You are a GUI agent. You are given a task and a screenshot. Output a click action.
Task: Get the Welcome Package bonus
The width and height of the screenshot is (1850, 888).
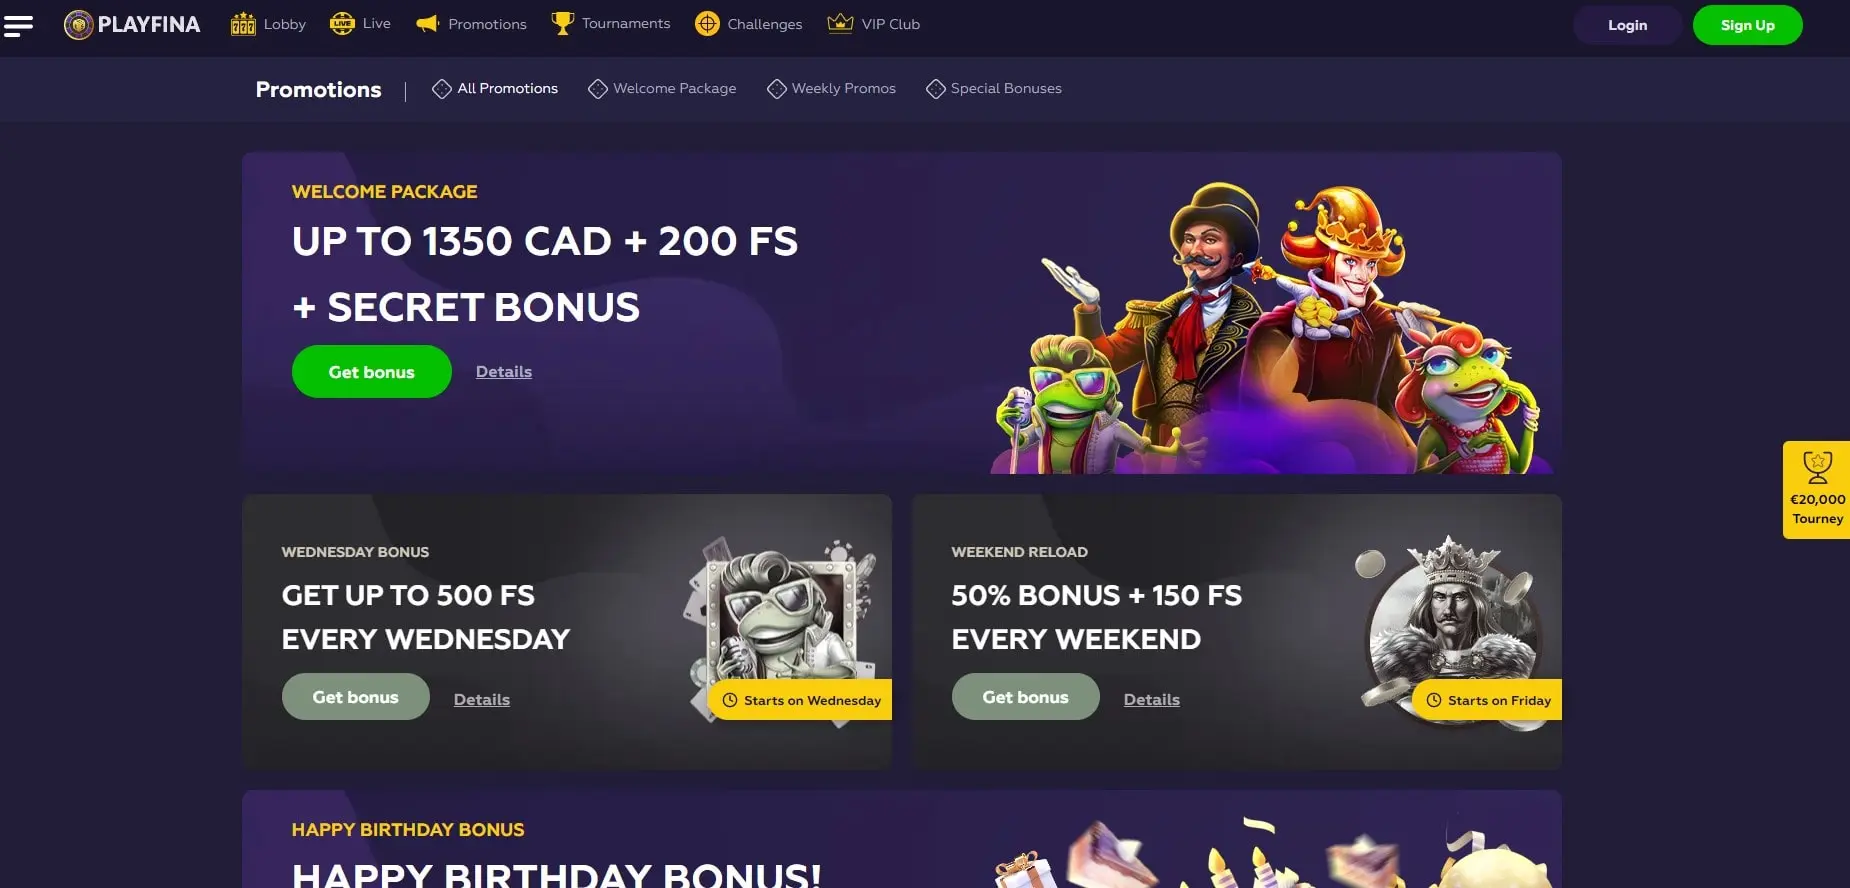point(372,372)
